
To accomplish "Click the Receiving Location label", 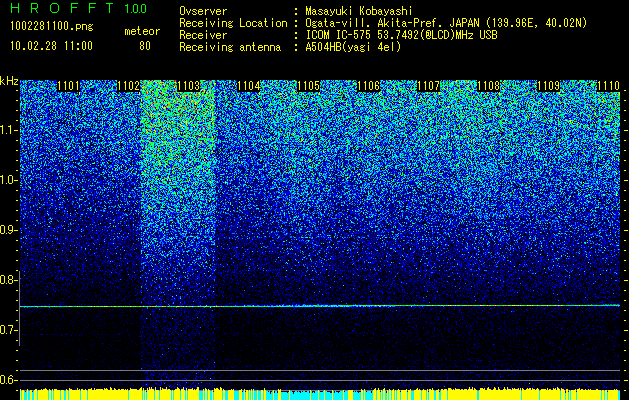I will (x=233, y=23).
